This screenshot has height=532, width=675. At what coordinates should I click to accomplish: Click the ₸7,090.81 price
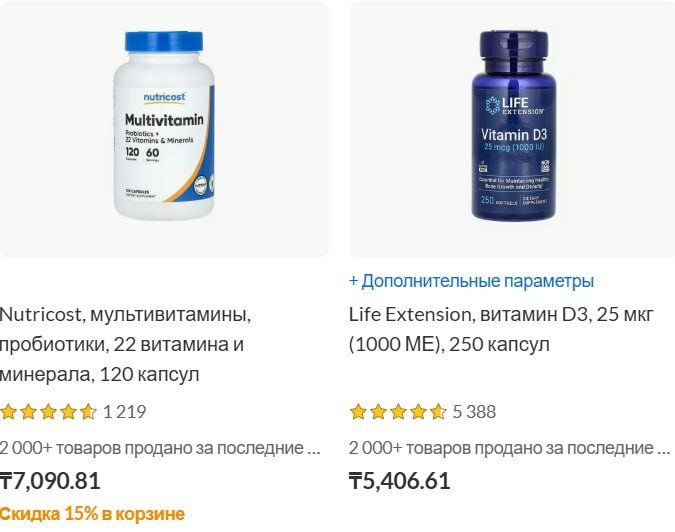click(50, 481)
